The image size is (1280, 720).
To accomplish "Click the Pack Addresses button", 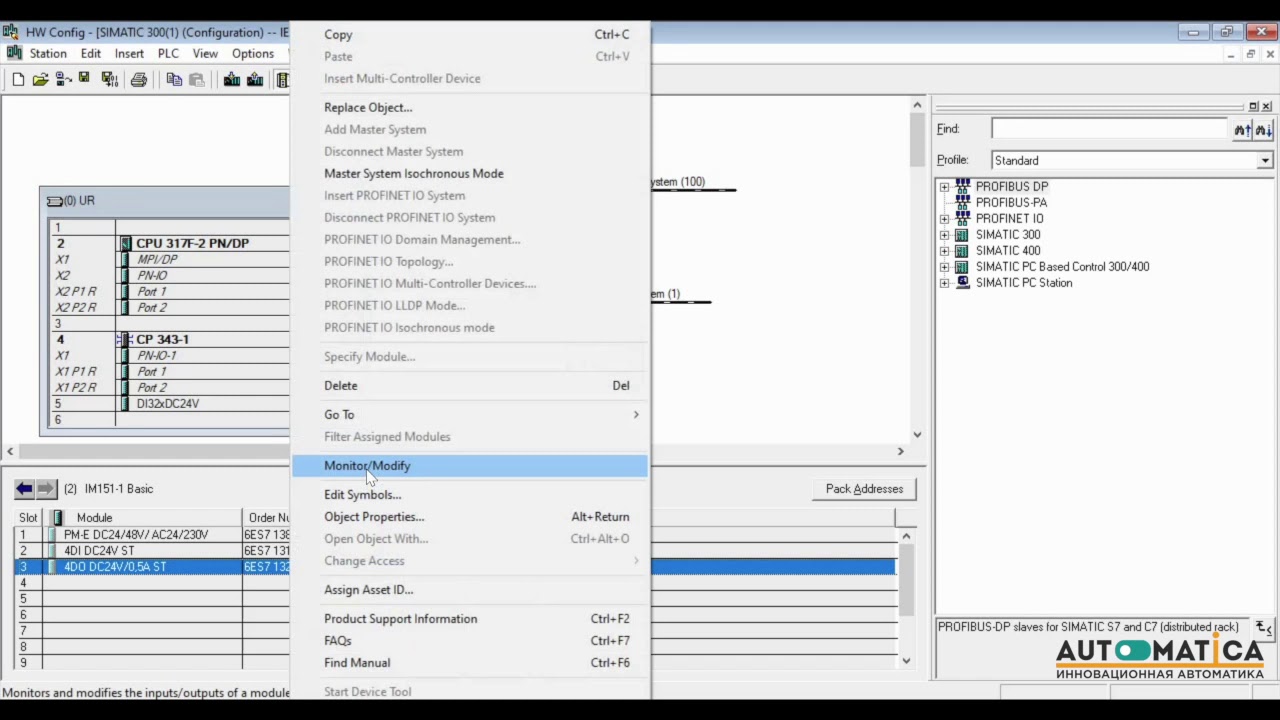I will (x=864, y=489).
